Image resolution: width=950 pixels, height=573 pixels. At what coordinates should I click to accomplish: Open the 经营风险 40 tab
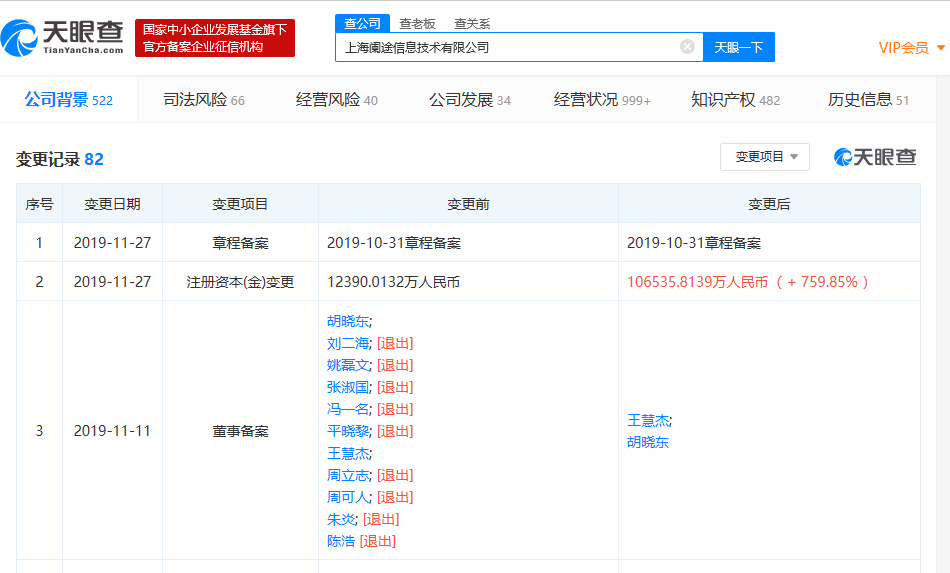[337, 100]
